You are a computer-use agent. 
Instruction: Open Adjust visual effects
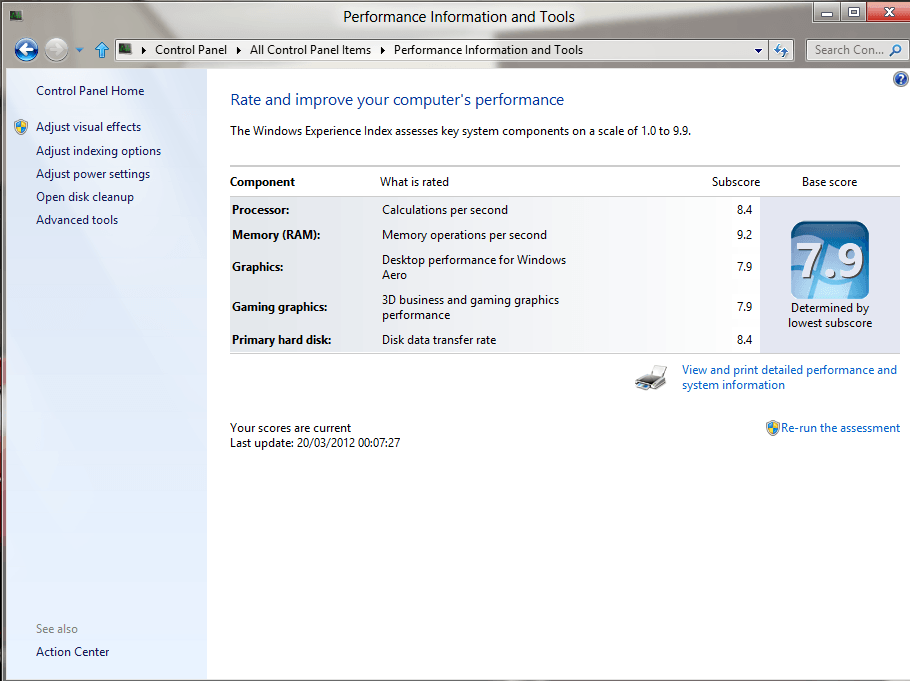[x=88, y=127]
